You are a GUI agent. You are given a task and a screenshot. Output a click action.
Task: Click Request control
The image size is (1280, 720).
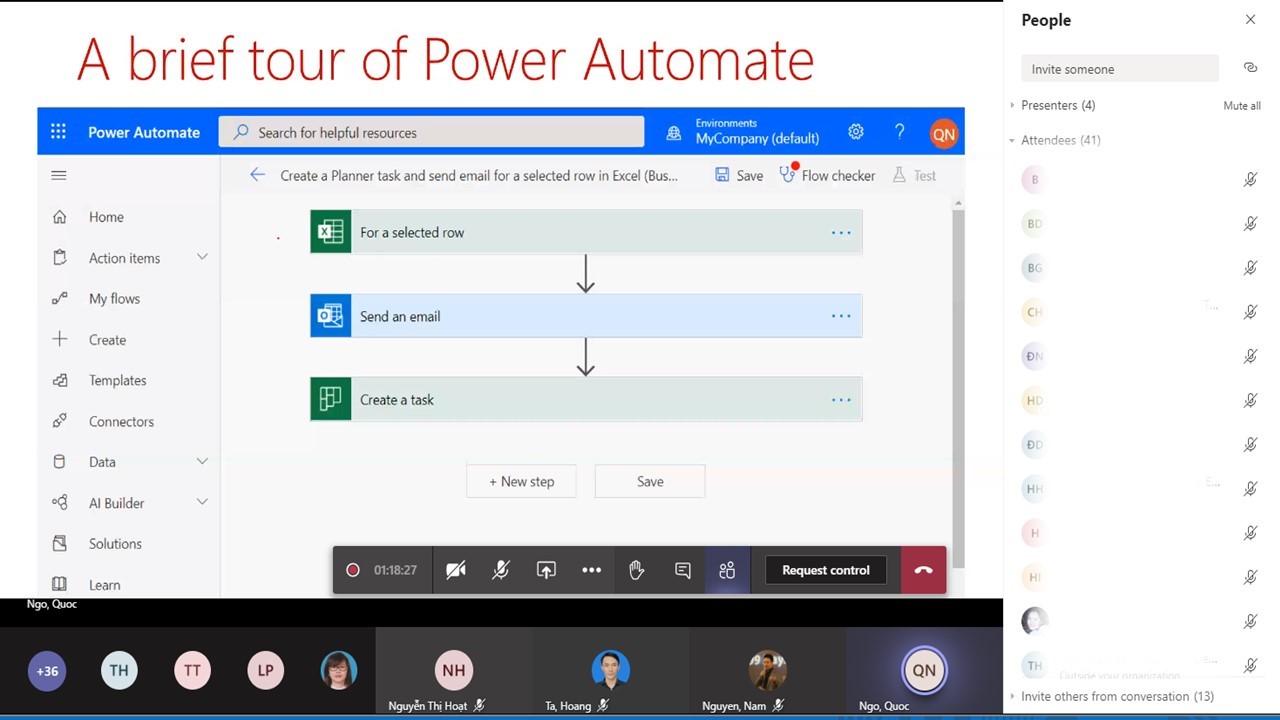[x=826, y=570]
